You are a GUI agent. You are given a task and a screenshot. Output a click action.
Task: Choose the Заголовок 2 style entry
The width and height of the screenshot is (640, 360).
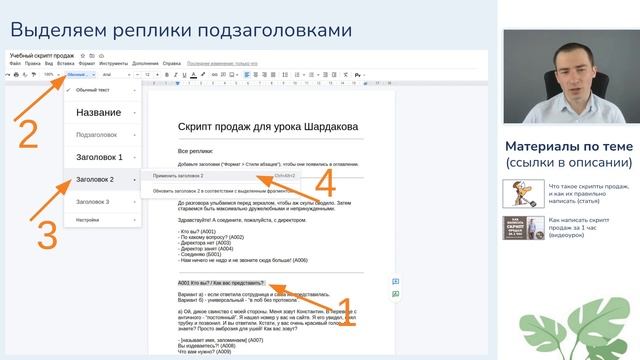click(x=102, y=180)
